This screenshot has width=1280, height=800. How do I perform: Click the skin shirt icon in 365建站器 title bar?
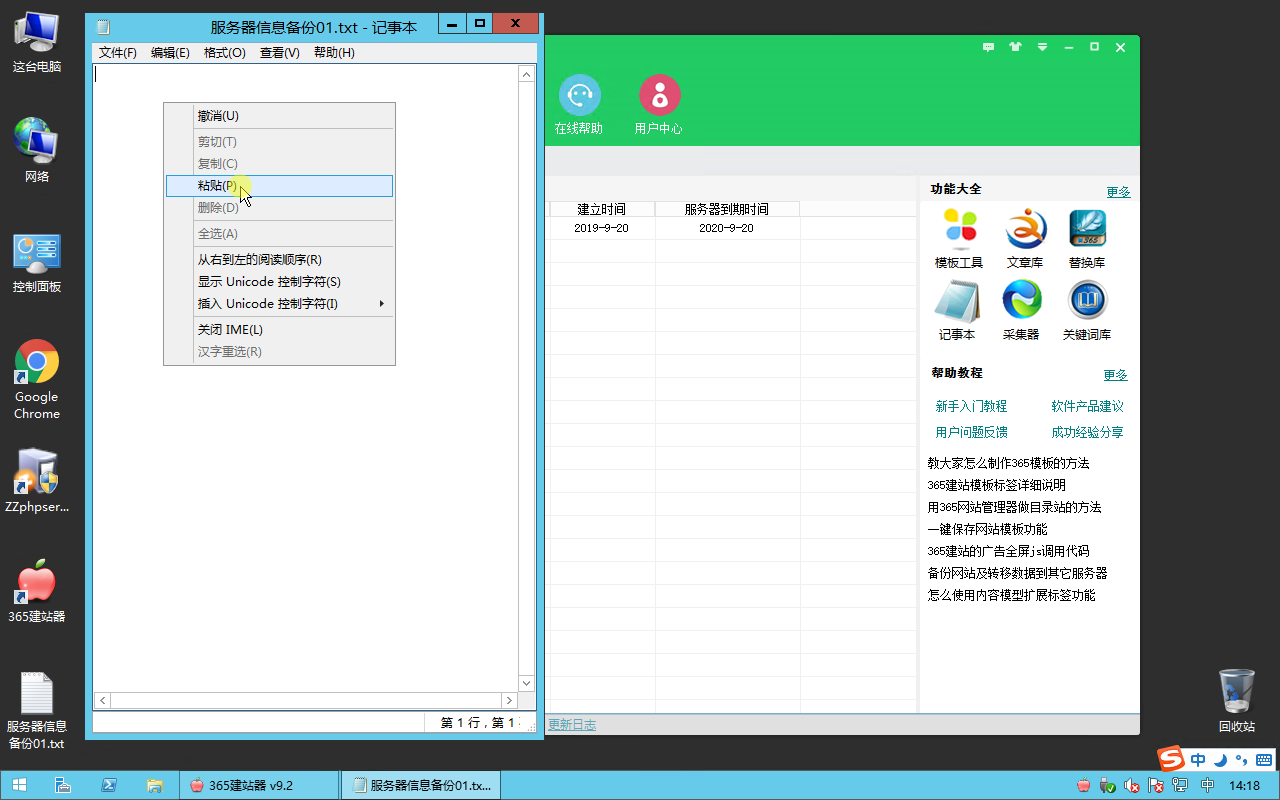tap(1016, 47)
